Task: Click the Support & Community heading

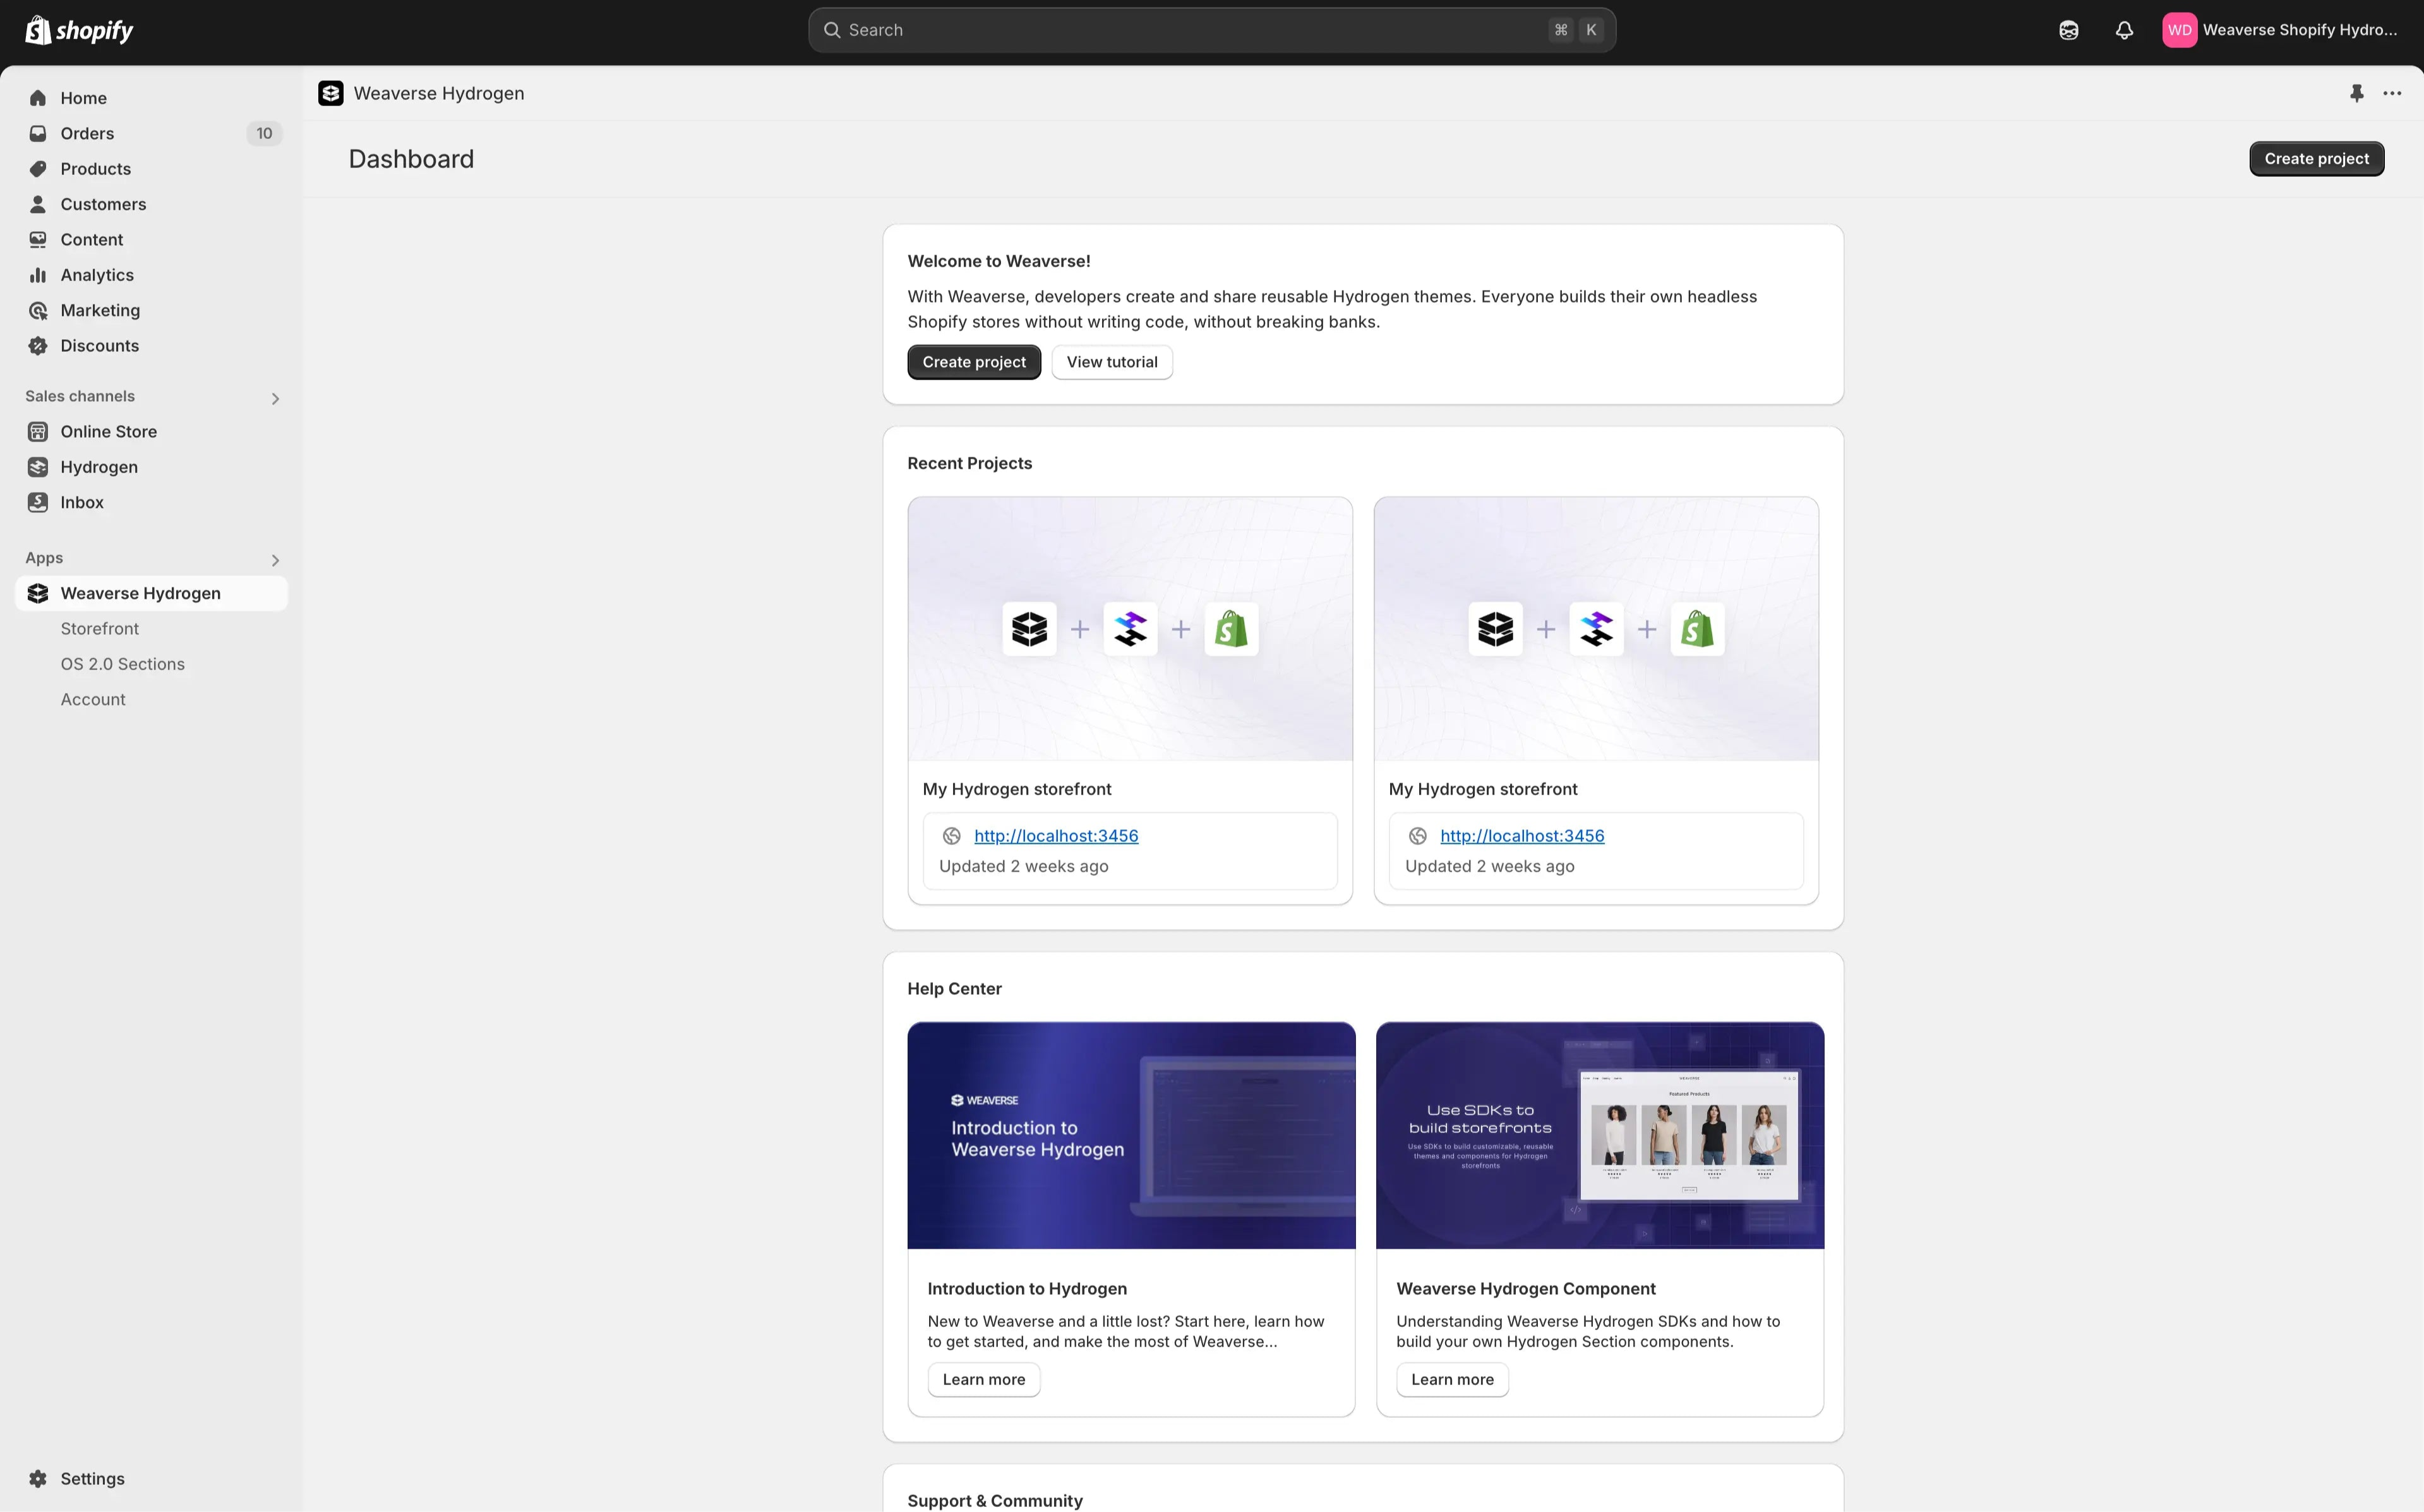Action: (994, 1501)
